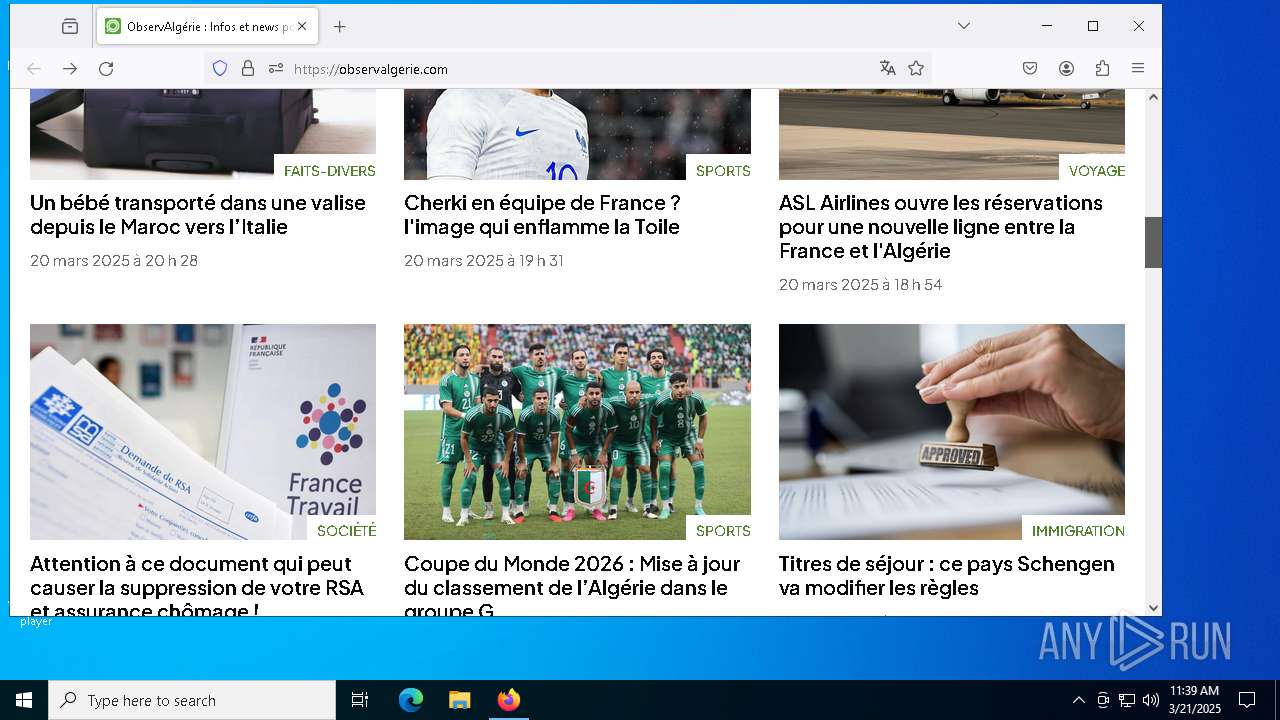1280x720 pixels.
Task: Open the Algeria football team thumbnail
Action: click(x=577, y=432)
